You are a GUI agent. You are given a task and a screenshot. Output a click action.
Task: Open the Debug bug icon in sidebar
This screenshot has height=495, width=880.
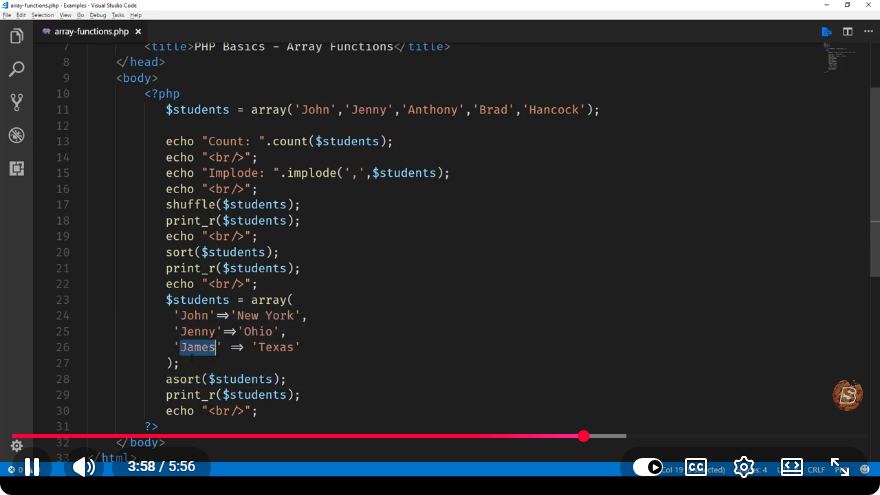click(16, 135)
